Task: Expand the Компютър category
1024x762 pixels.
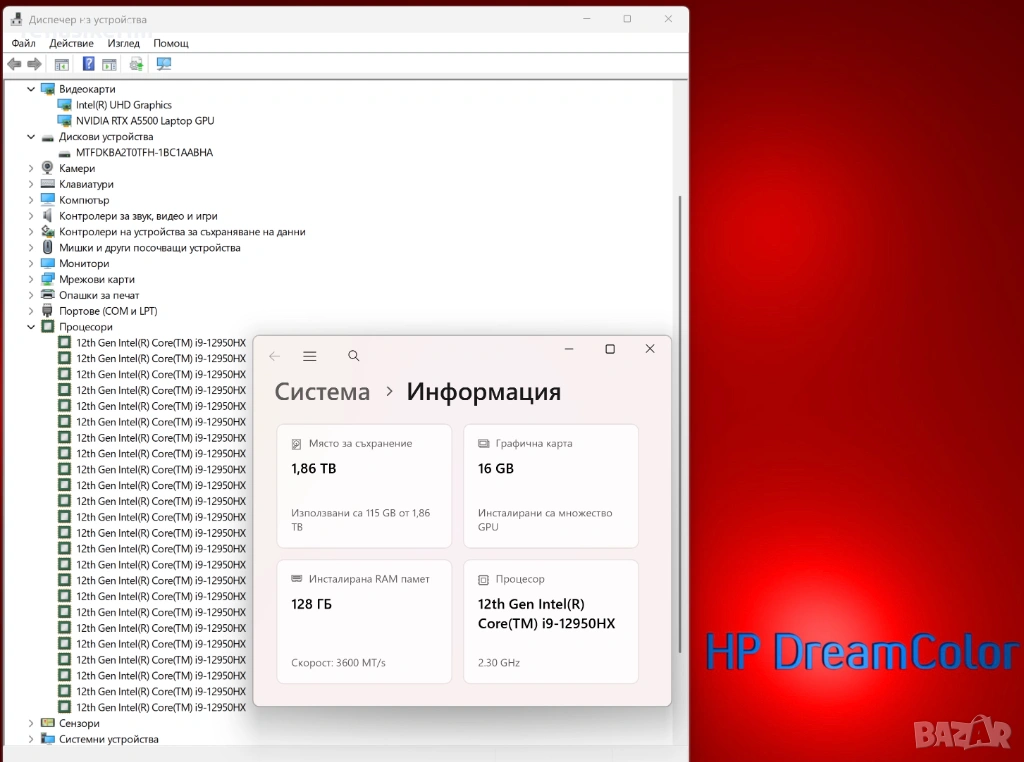Action: pyautogui.click(x=31, y=200)
